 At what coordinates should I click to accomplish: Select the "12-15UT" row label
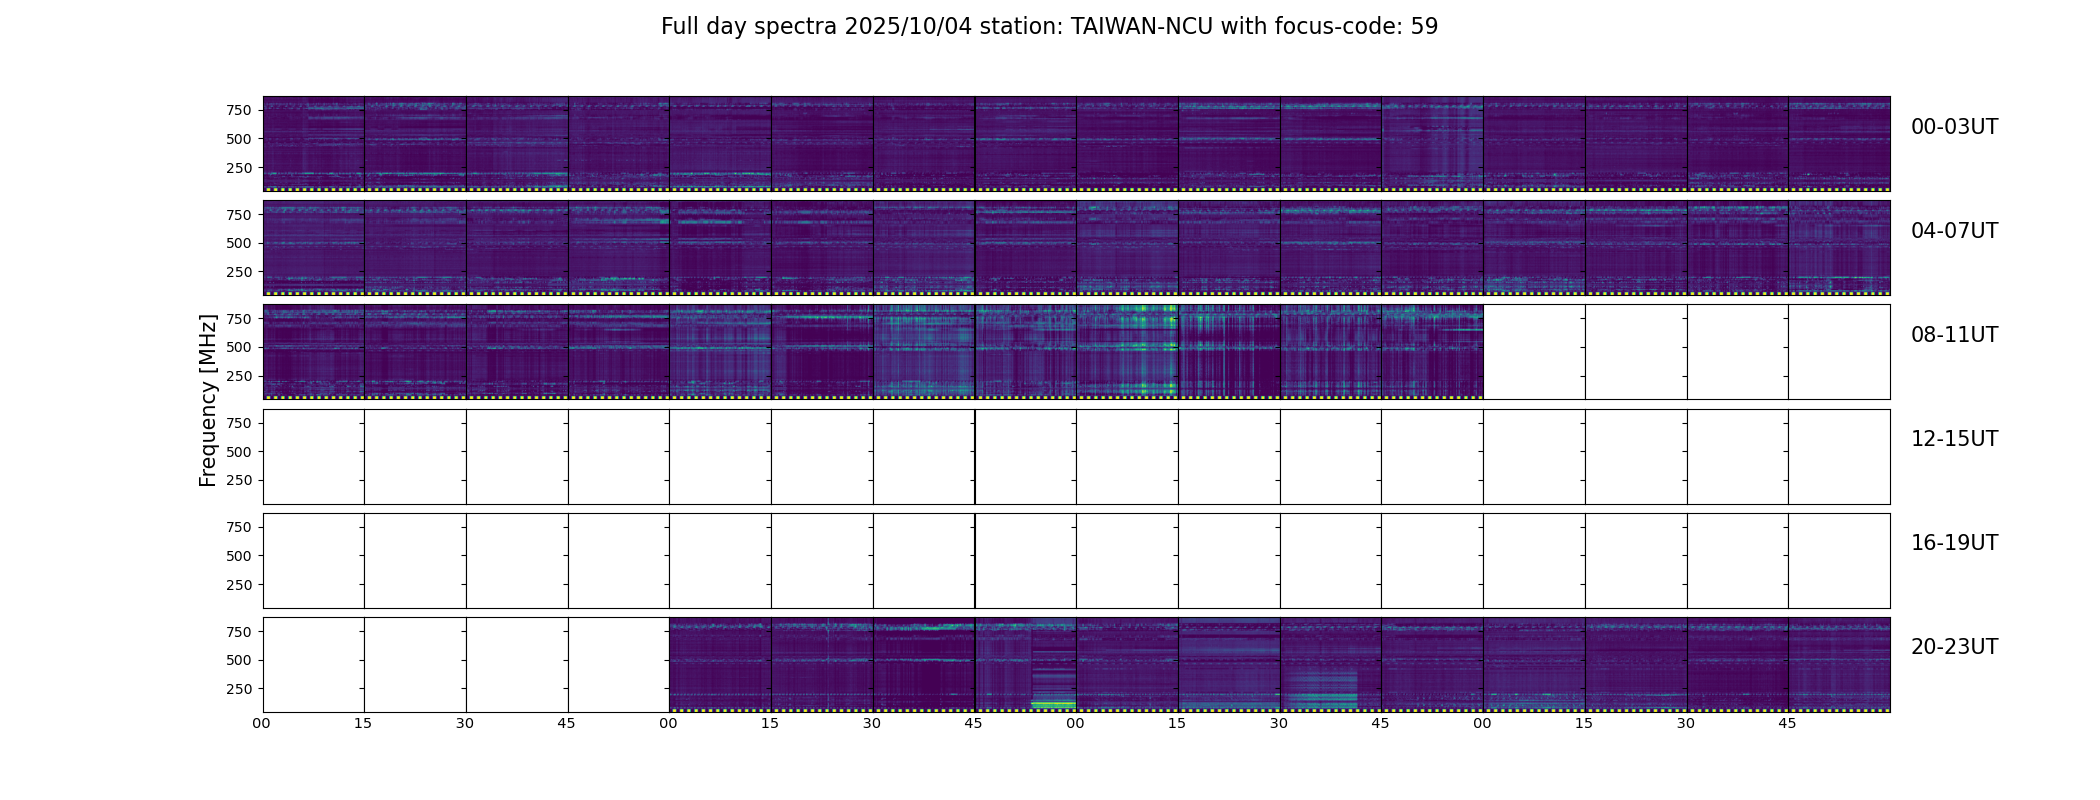click(x=1954, y=439)
